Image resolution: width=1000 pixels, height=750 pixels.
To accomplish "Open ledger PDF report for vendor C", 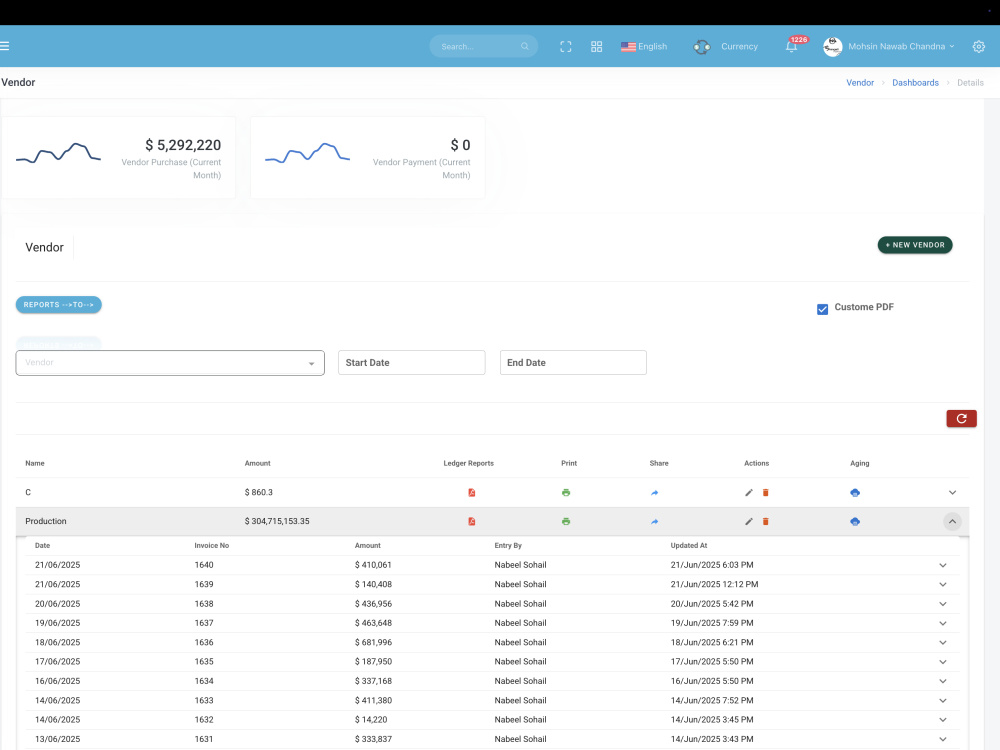I will pos(472,492).
